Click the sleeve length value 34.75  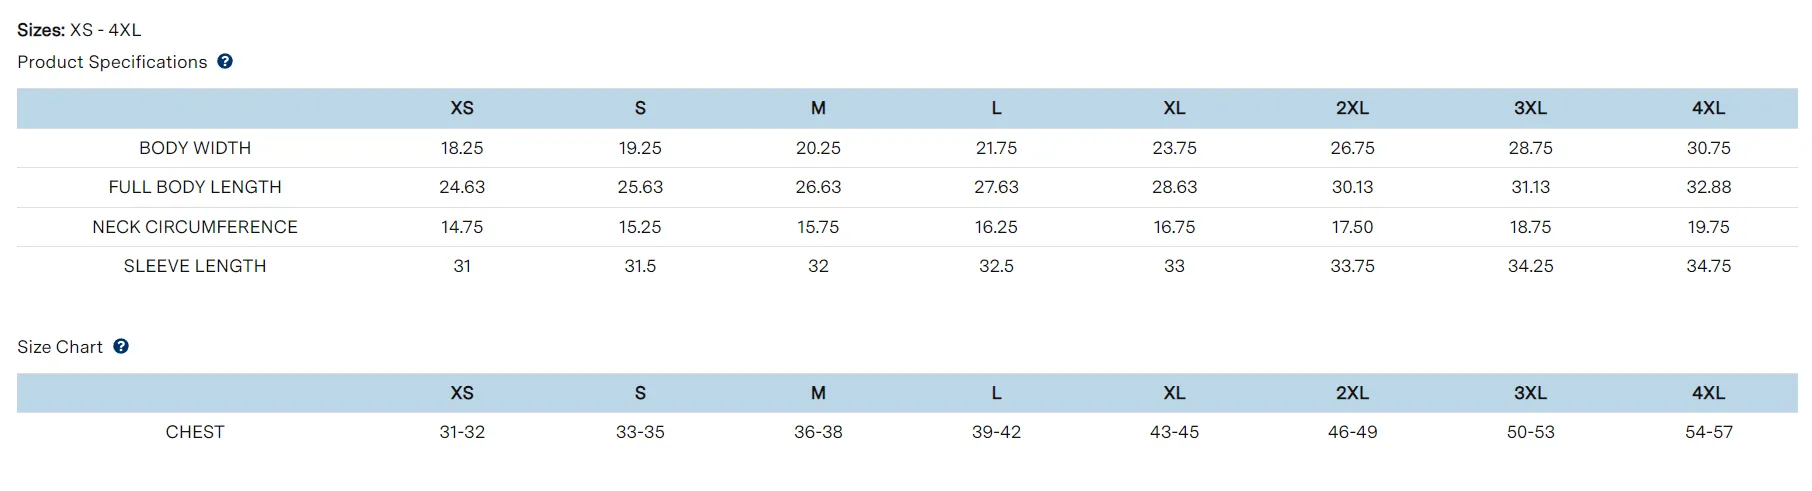(1708, 266)
